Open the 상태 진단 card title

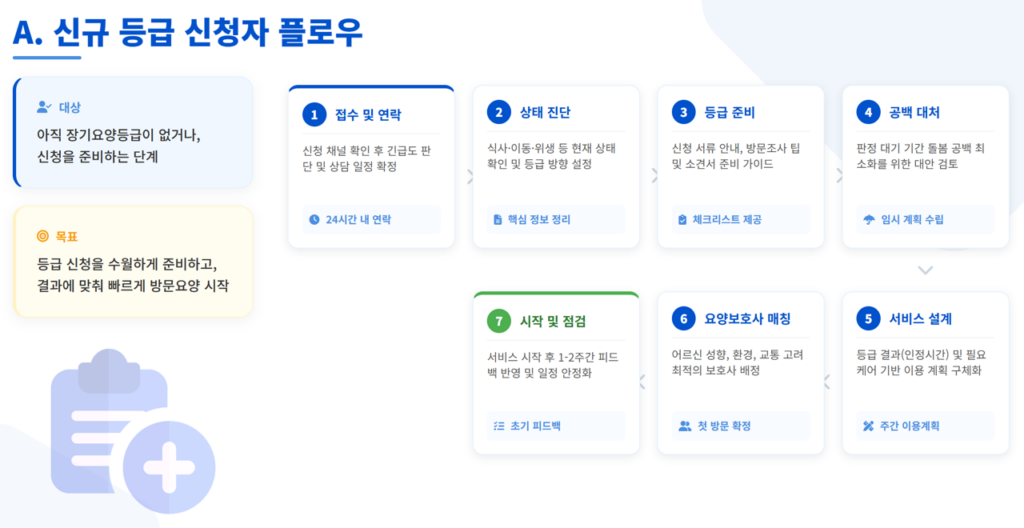tap(545, 112)
